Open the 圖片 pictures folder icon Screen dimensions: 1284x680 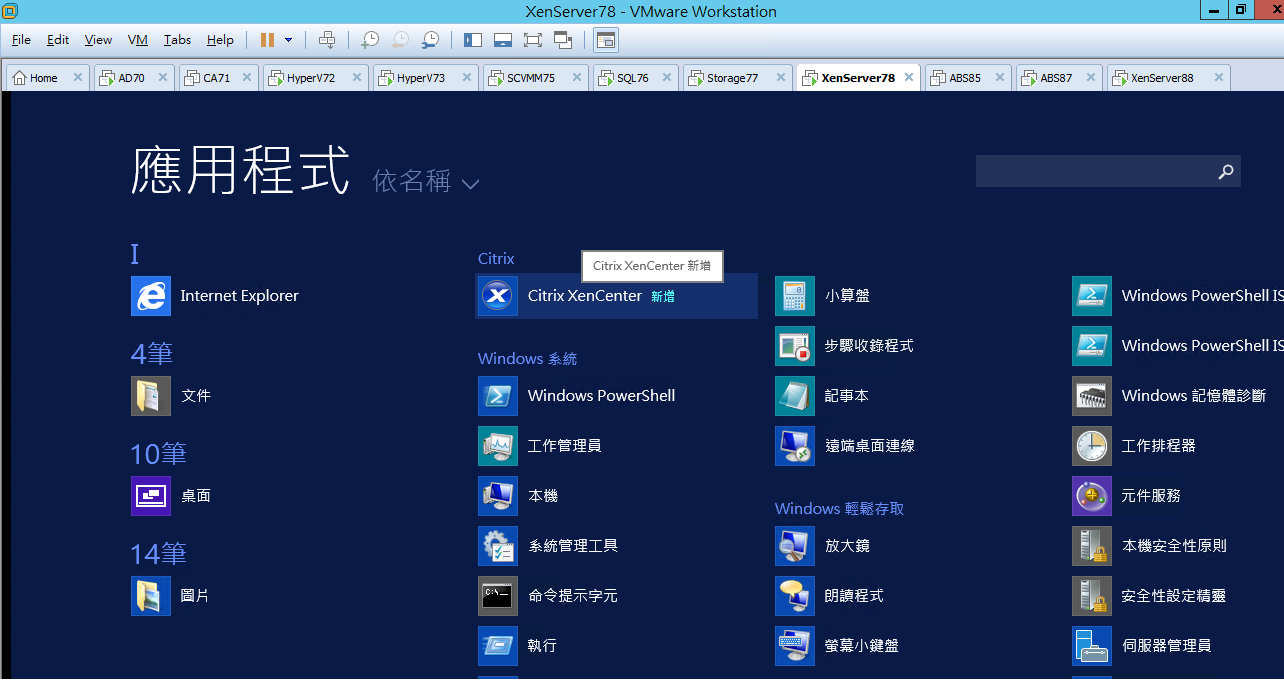coord(151,596)
